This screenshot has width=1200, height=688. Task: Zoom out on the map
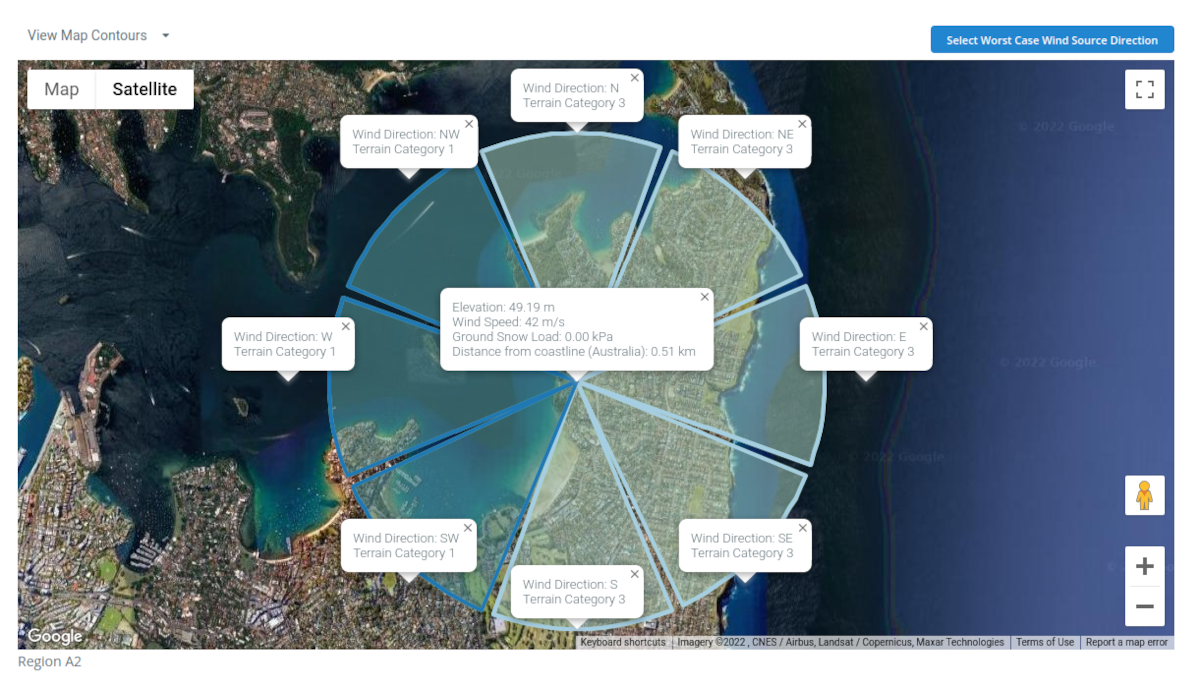pyautogui.click(x=1145, y=606)
